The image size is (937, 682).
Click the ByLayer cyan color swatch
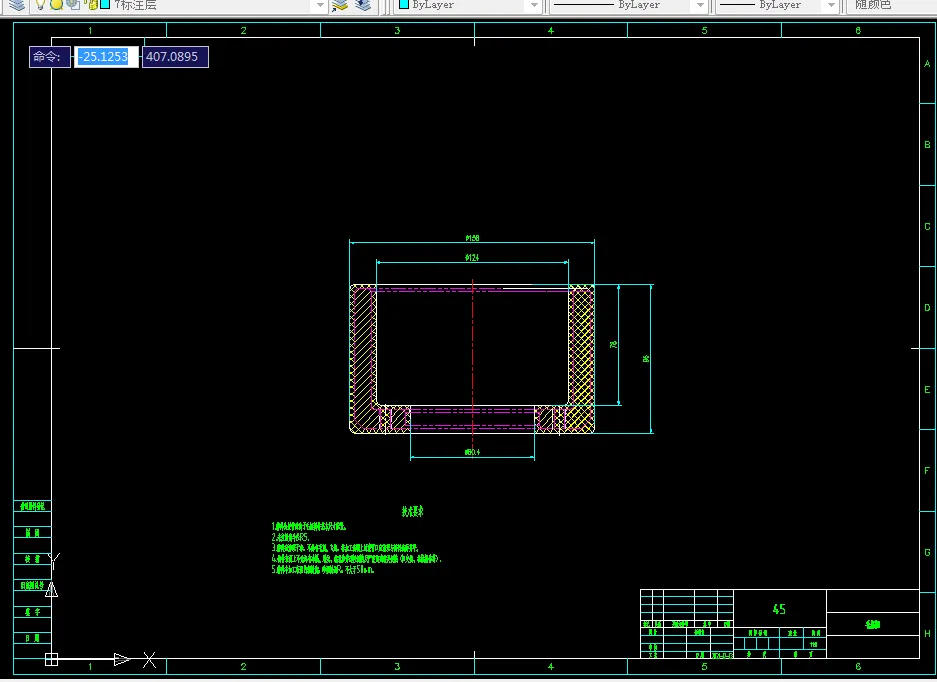[x=404, y=5]
